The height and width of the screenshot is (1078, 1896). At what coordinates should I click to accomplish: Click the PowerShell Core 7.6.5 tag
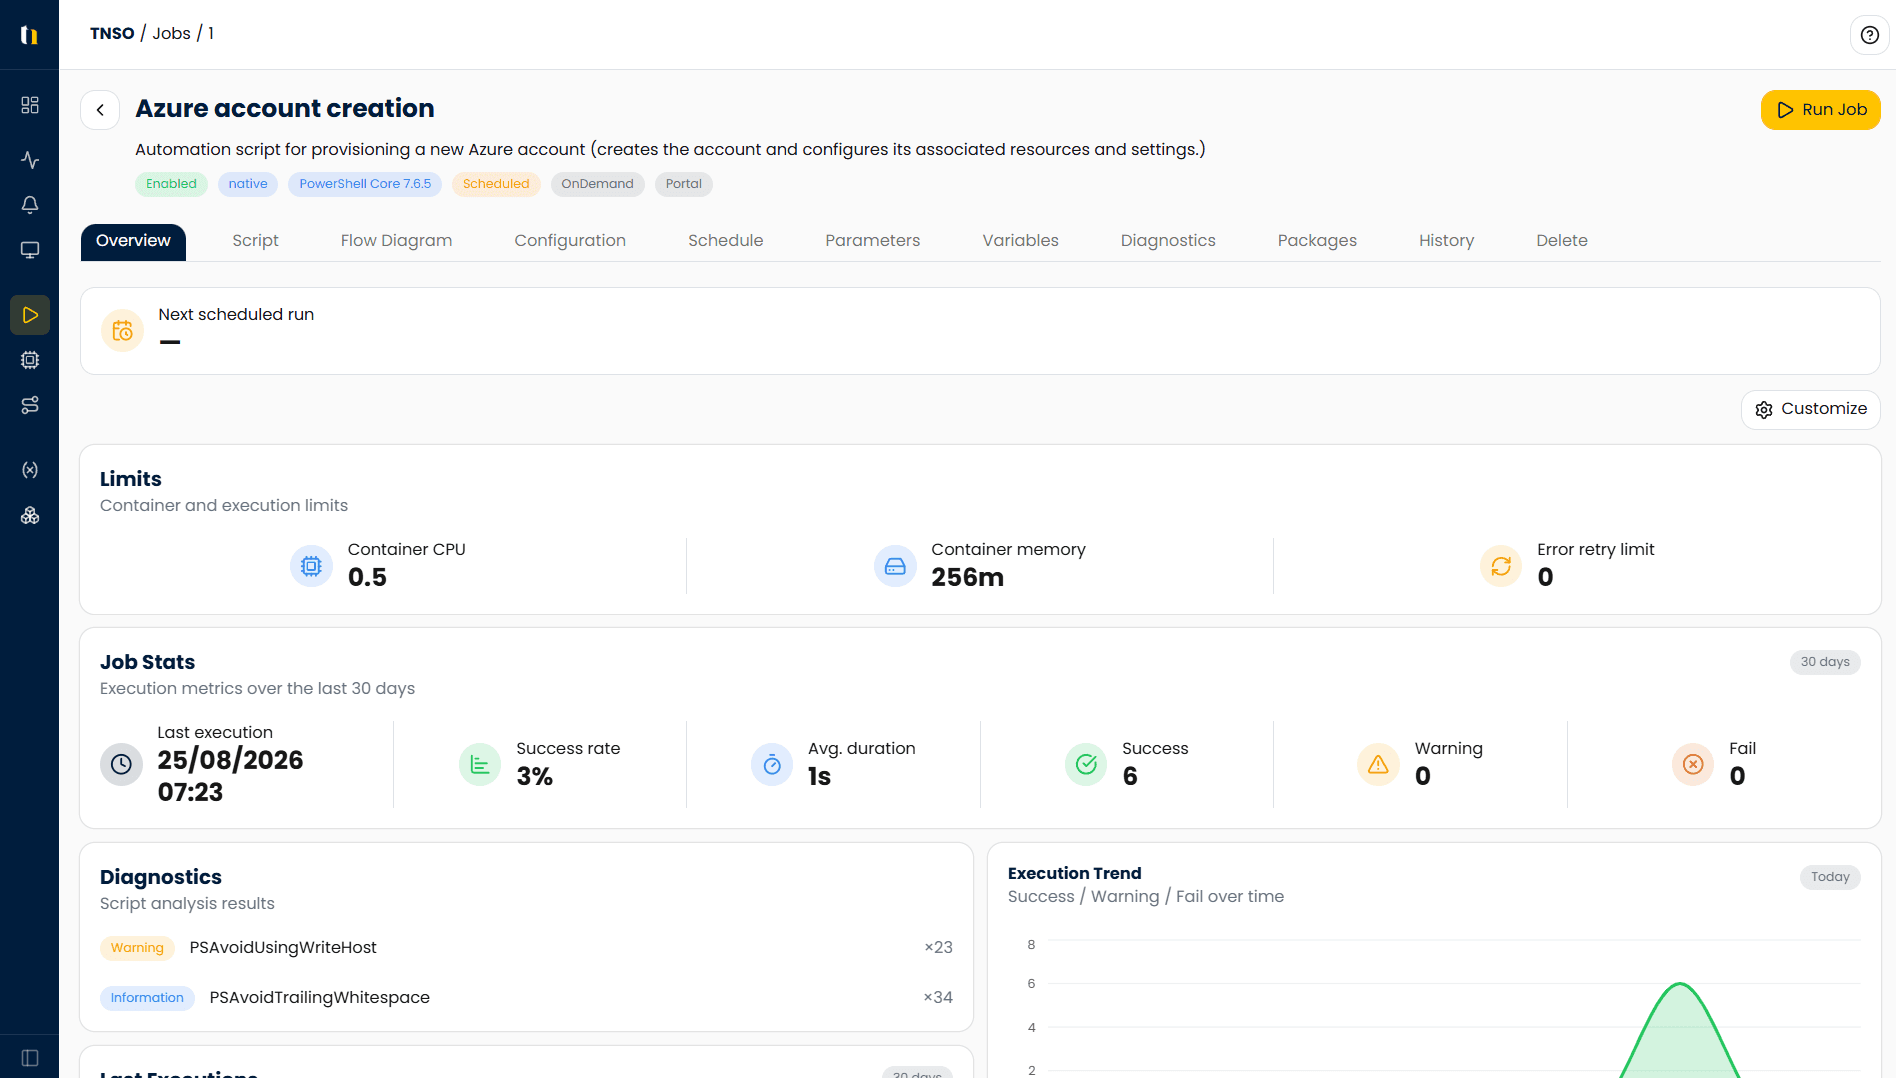(365, 184)
